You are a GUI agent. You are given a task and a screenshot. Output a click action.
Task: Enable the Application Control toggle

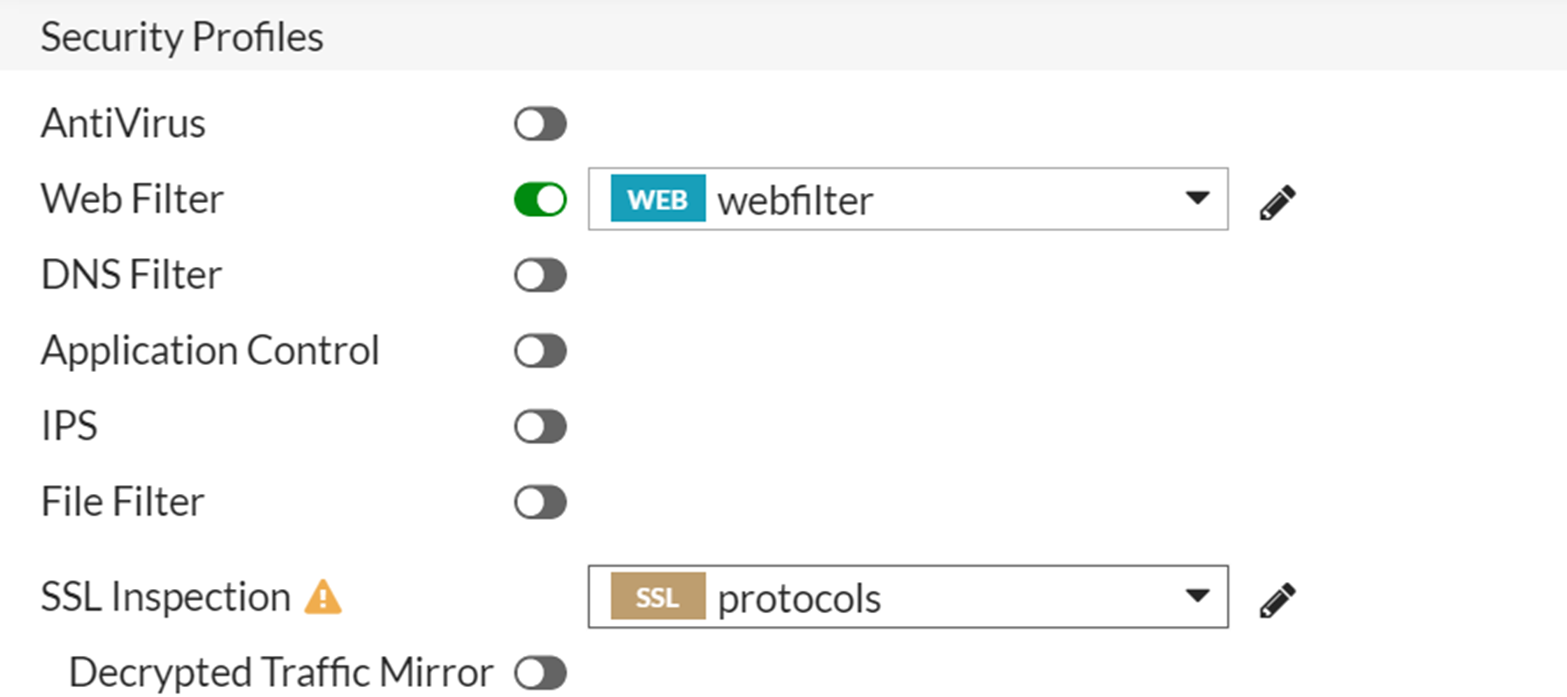click(x=540, y=351)
